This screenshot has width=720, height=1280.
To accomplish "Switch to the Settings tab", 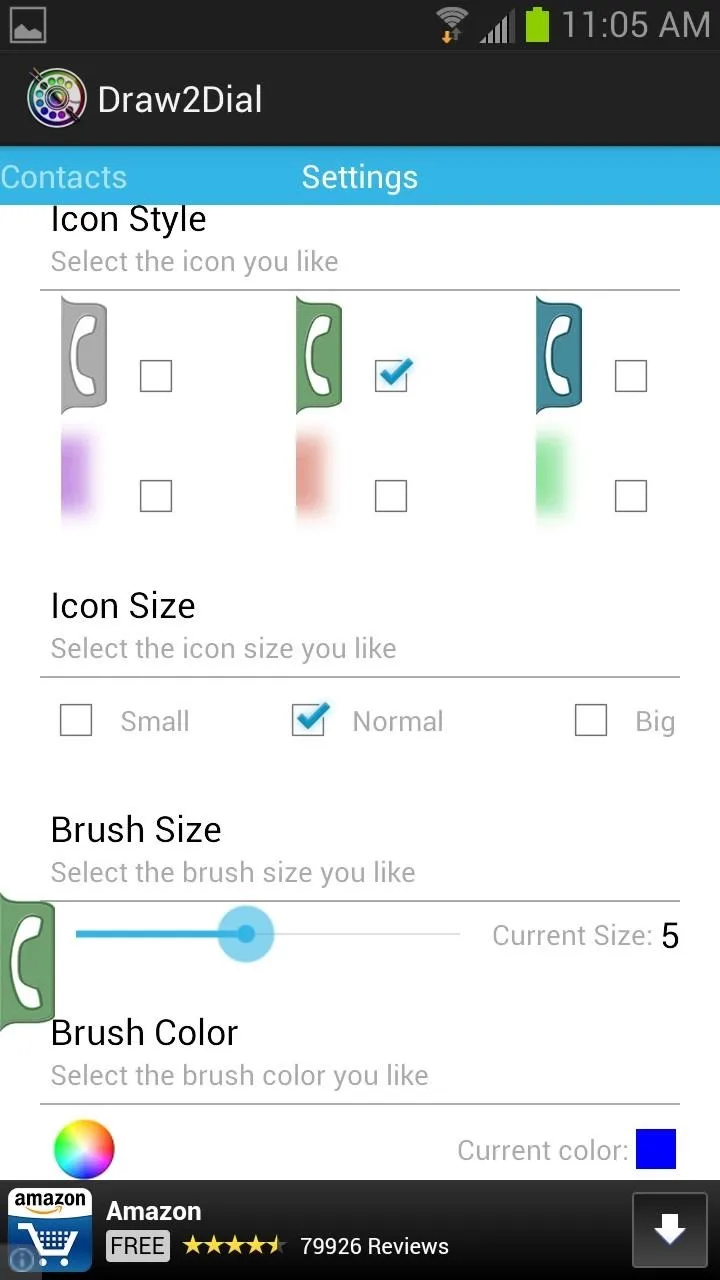I will (x=360, y=177).
